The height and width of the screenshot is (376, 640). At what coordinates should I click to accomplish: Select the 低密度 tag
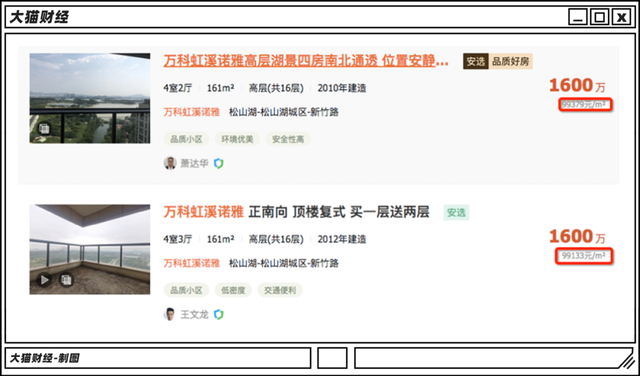click(233, 290)
